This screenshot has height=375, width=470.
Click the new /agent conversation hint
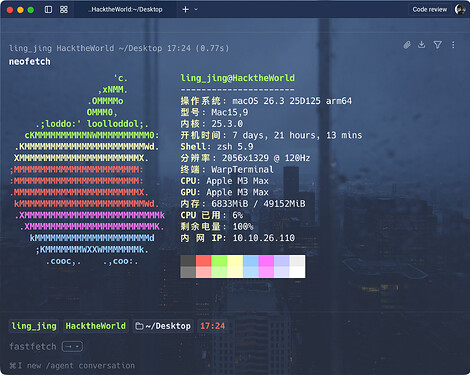click(72, 366)
